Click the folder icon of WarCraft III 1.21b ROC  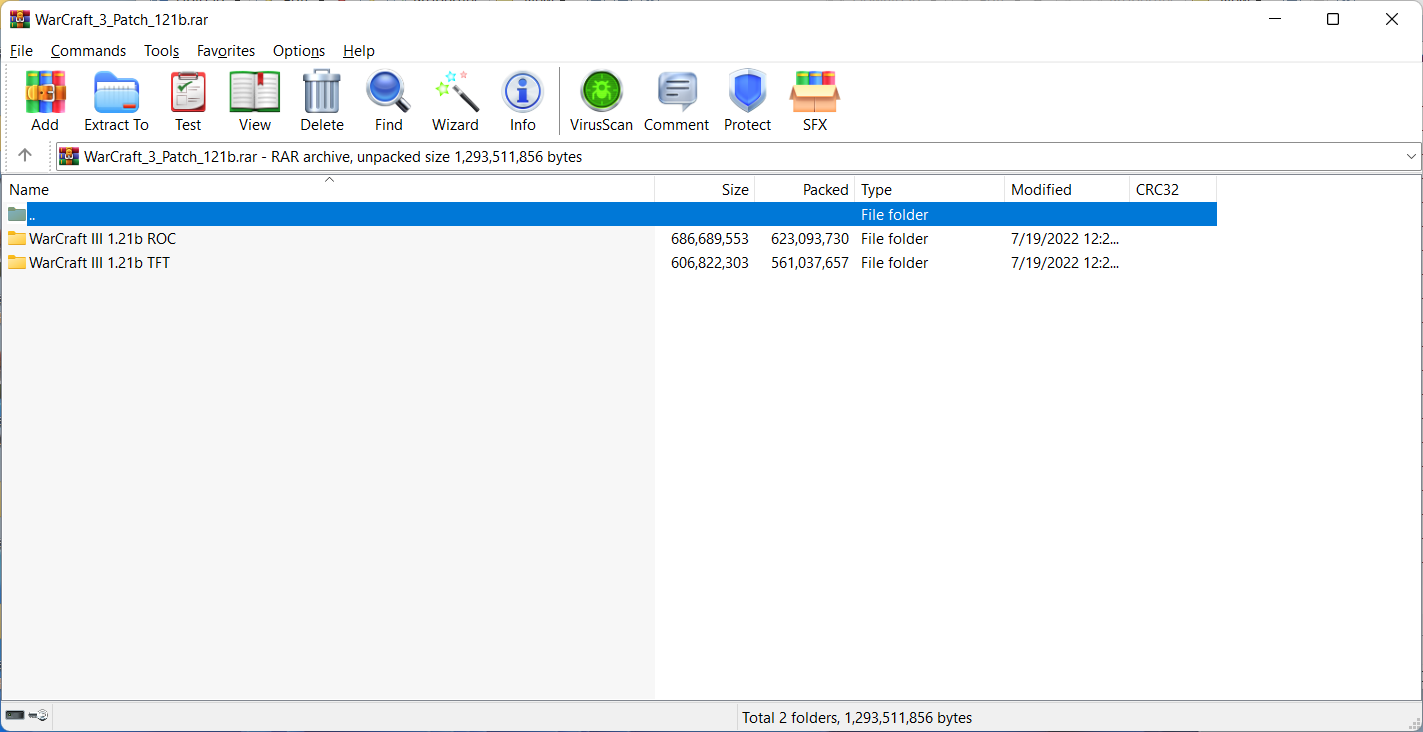coord(17,239)
